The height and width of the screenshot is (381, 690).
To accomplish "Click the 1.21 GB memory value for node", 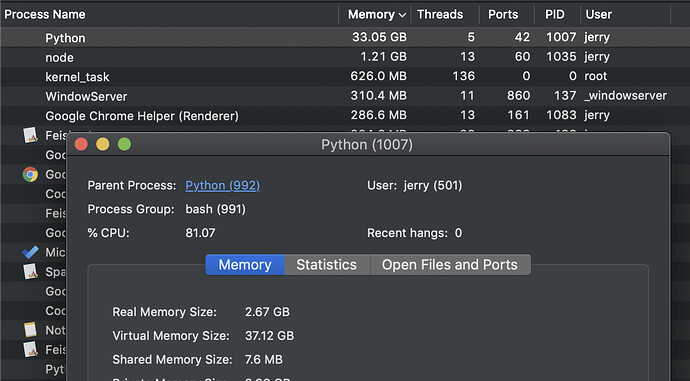I will click(x=384, y=56).
